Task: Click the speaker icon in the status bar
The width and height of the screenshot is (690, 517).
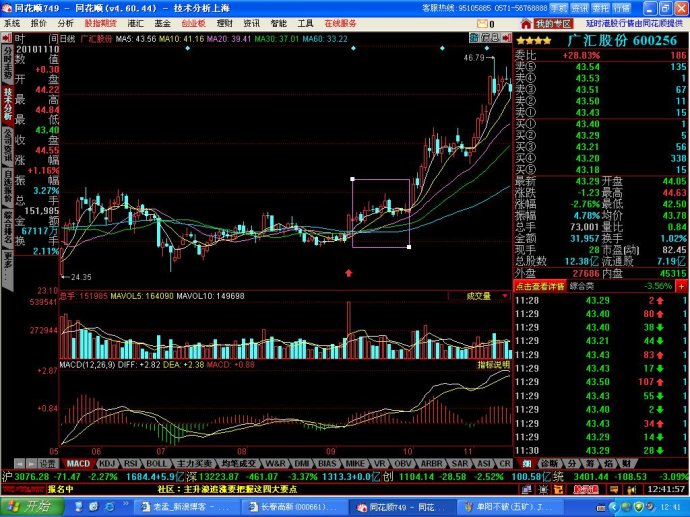Action: 631,489
